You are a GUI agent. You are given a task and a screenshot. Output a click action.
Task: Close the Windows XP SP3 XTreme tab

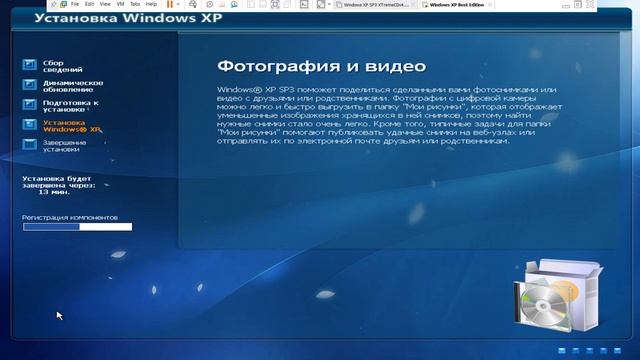point(413,5)
